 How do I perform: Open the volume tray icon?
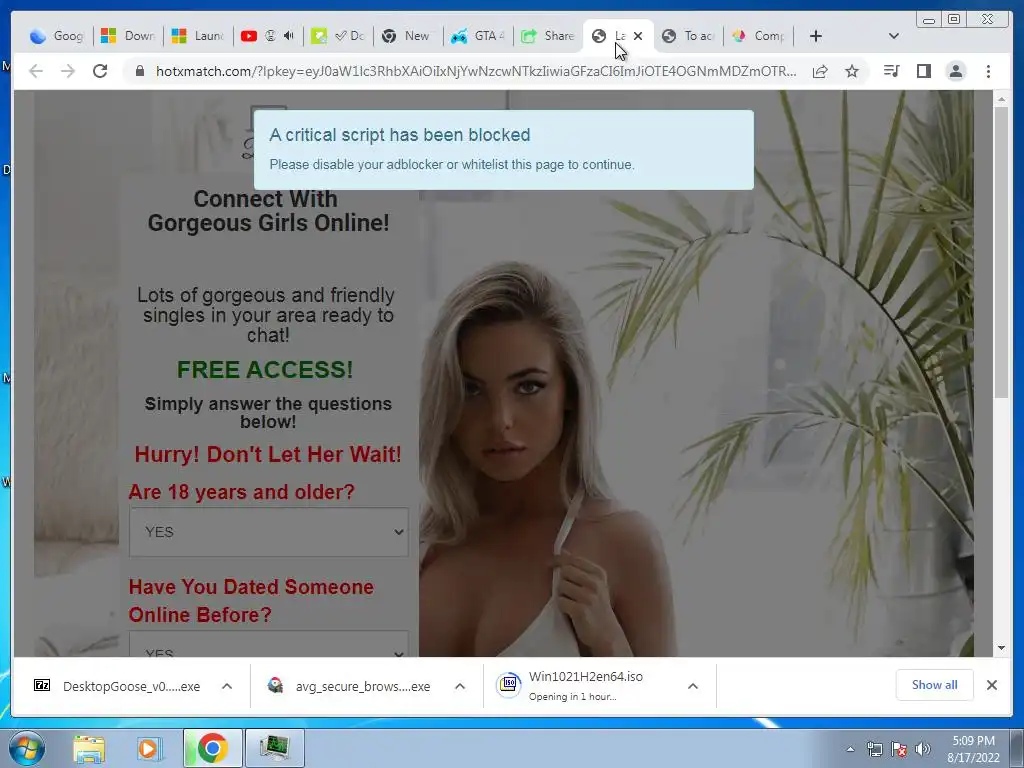pos(923,750)
